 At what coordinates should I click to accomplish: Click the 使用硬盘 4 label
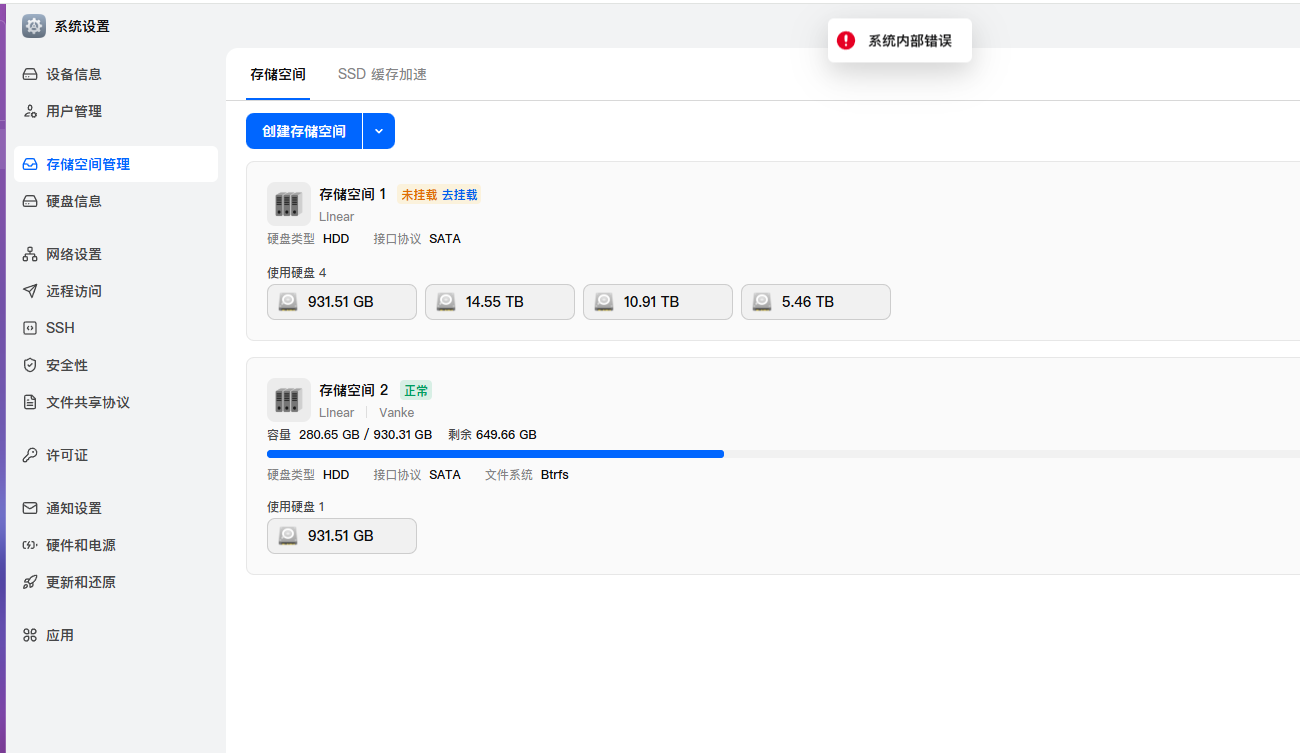click(x=297, y=272)
